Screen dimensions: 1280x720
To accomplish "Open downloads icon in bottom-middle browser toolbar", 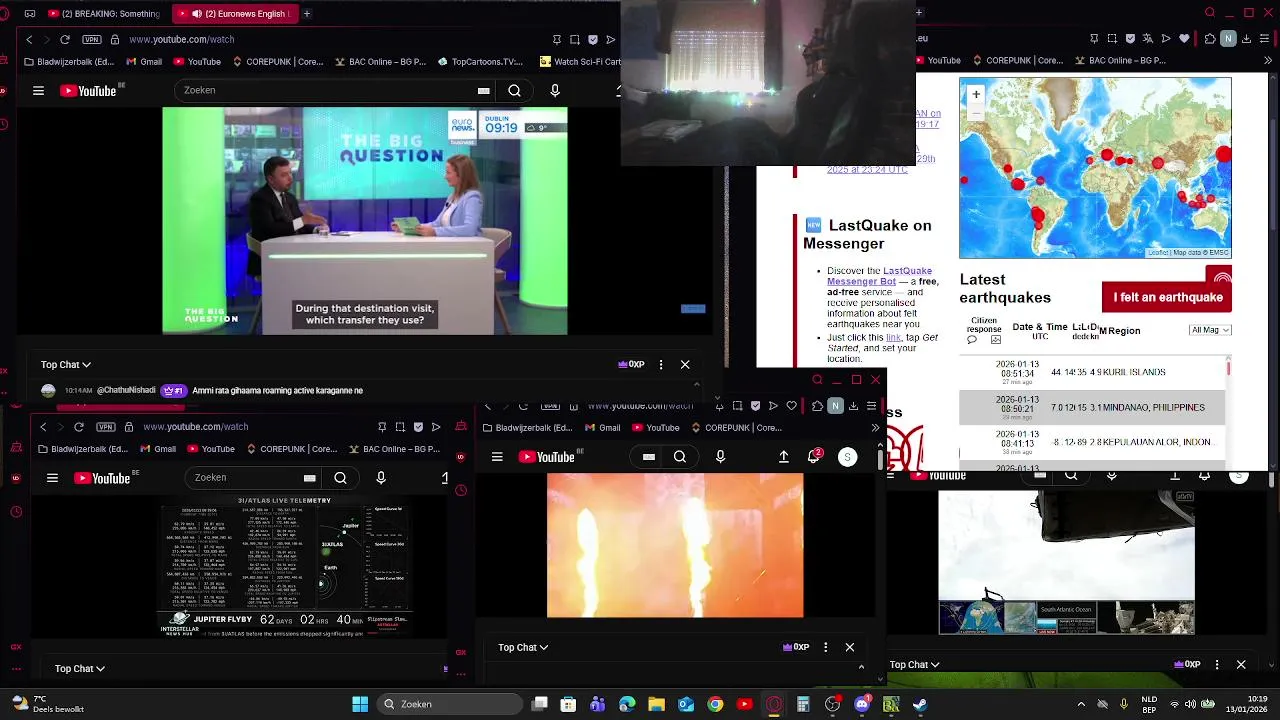I will (853, 406).
